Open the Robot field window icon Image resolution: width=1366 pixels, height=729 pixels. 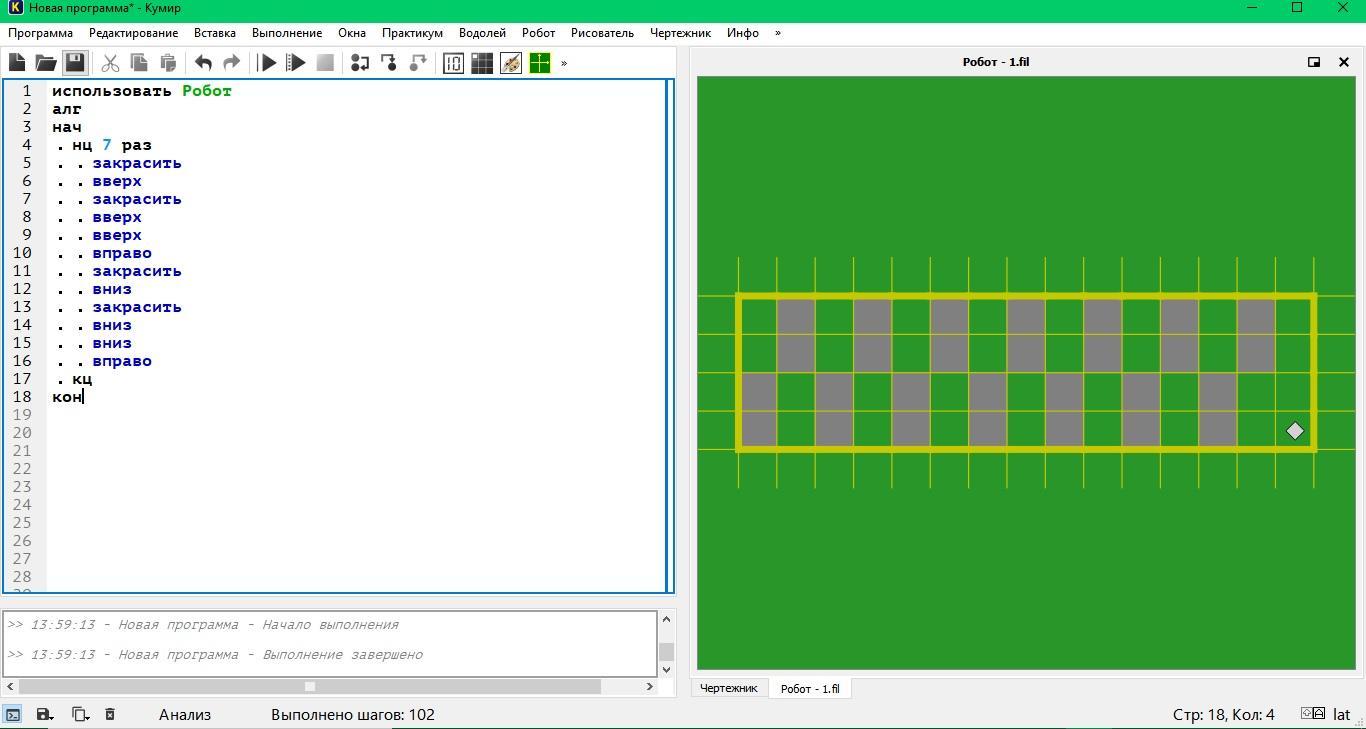[482, 63]
